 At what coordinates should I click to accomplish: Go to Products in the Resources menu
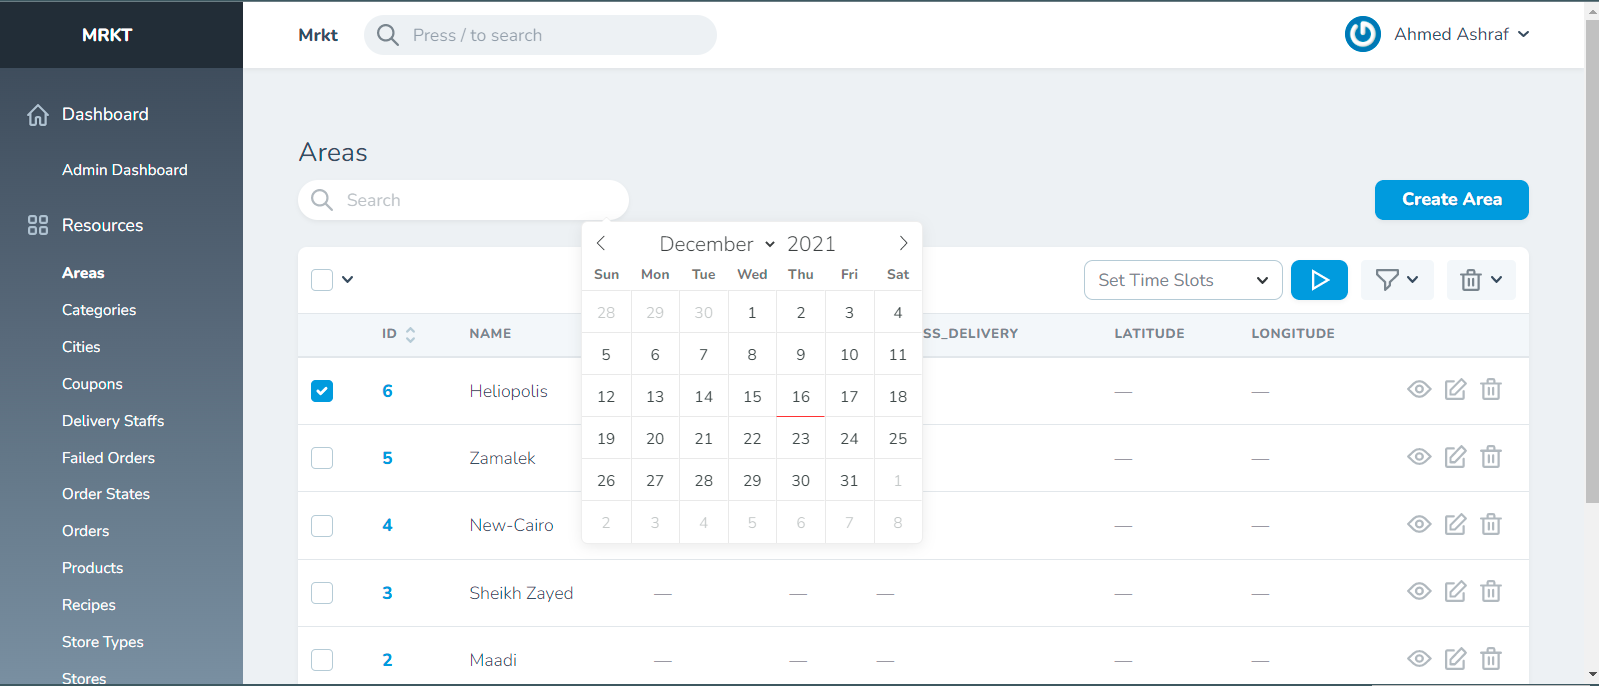[x=92, y=567]
